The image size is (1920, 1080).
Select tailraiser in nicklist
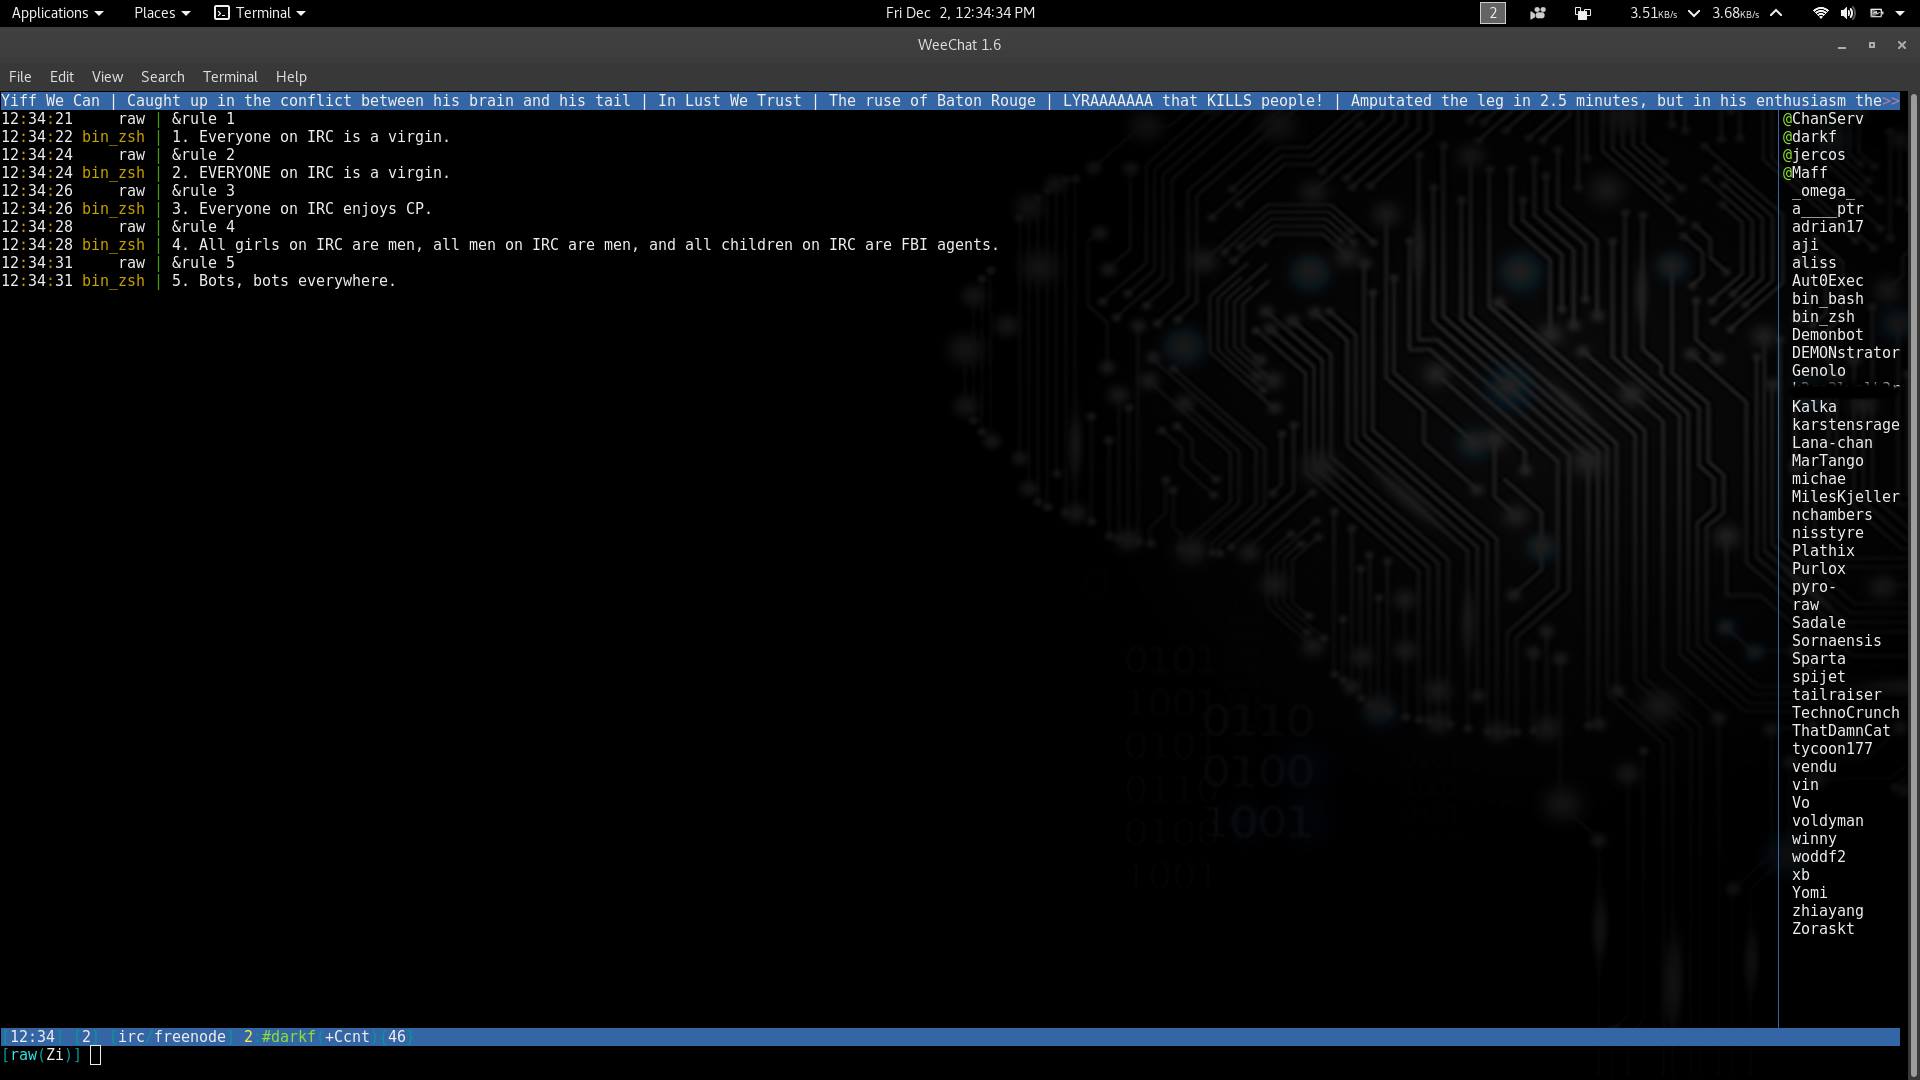[1837, 695]
